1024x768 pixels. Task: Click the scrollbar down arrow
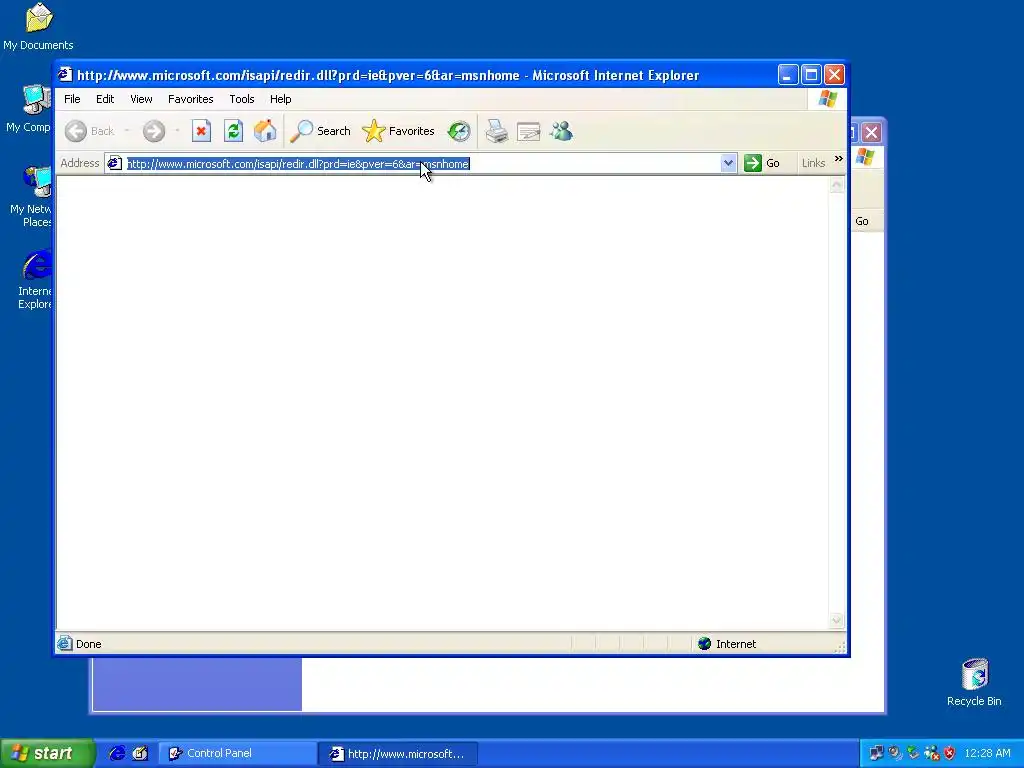click(837, 620)
